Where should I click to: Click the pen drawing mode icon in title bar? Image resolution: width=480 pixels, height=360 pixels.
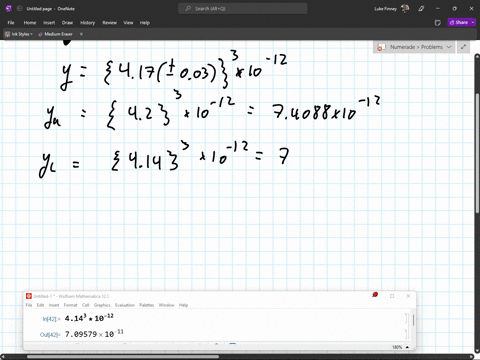[421, 9]
